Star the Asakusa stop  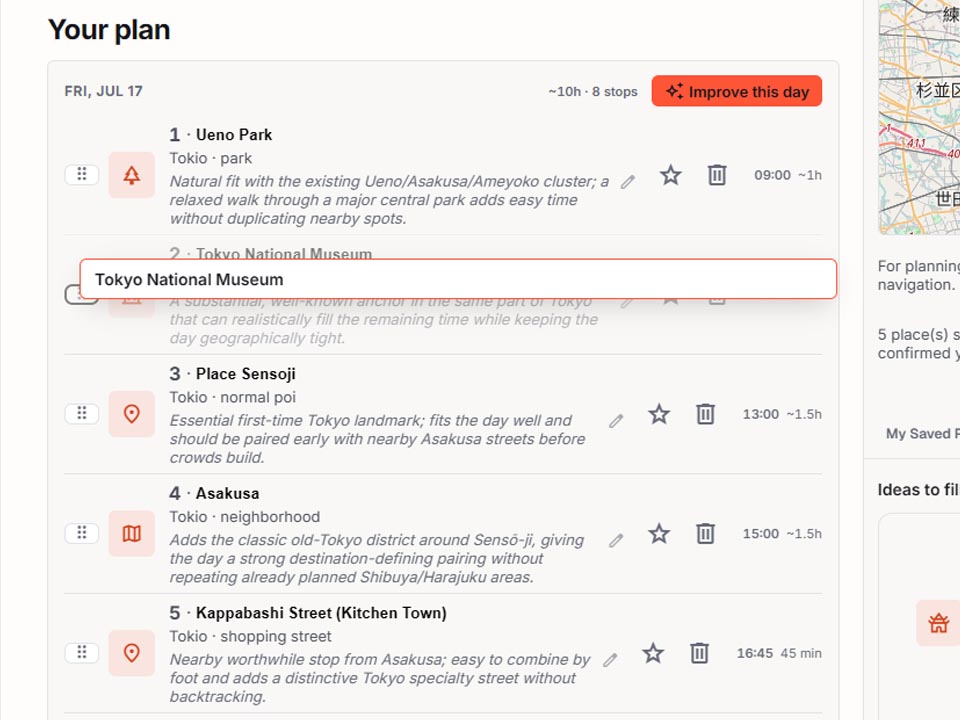click(x=659, y=534)
